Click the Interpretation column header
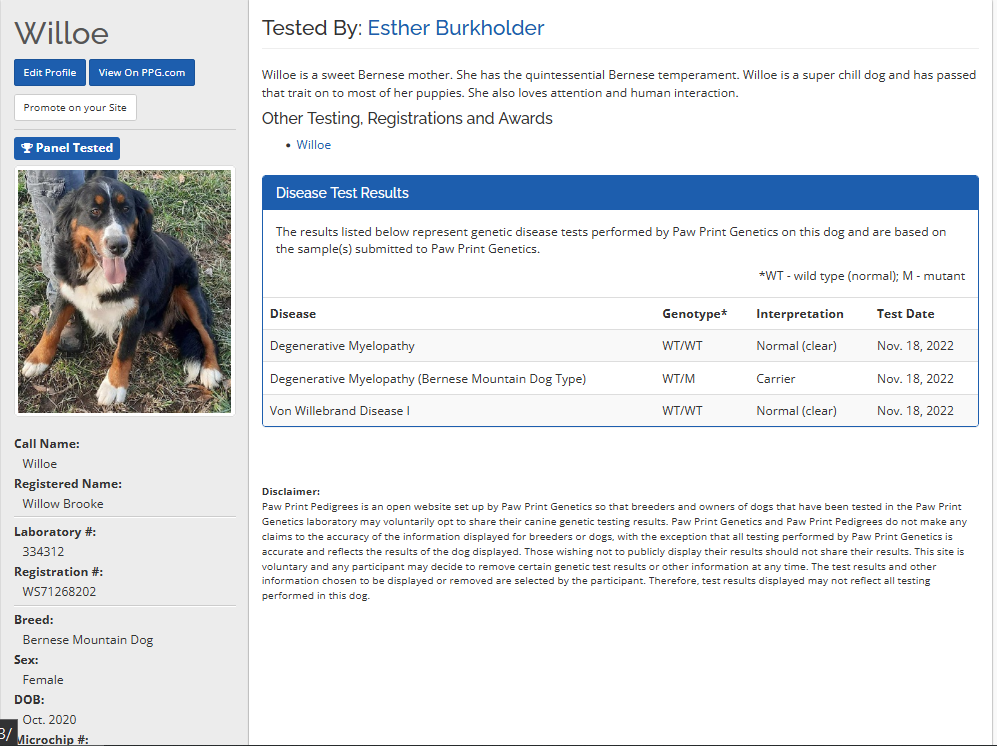Screen dimensions: 997x746 coord(799,314)
